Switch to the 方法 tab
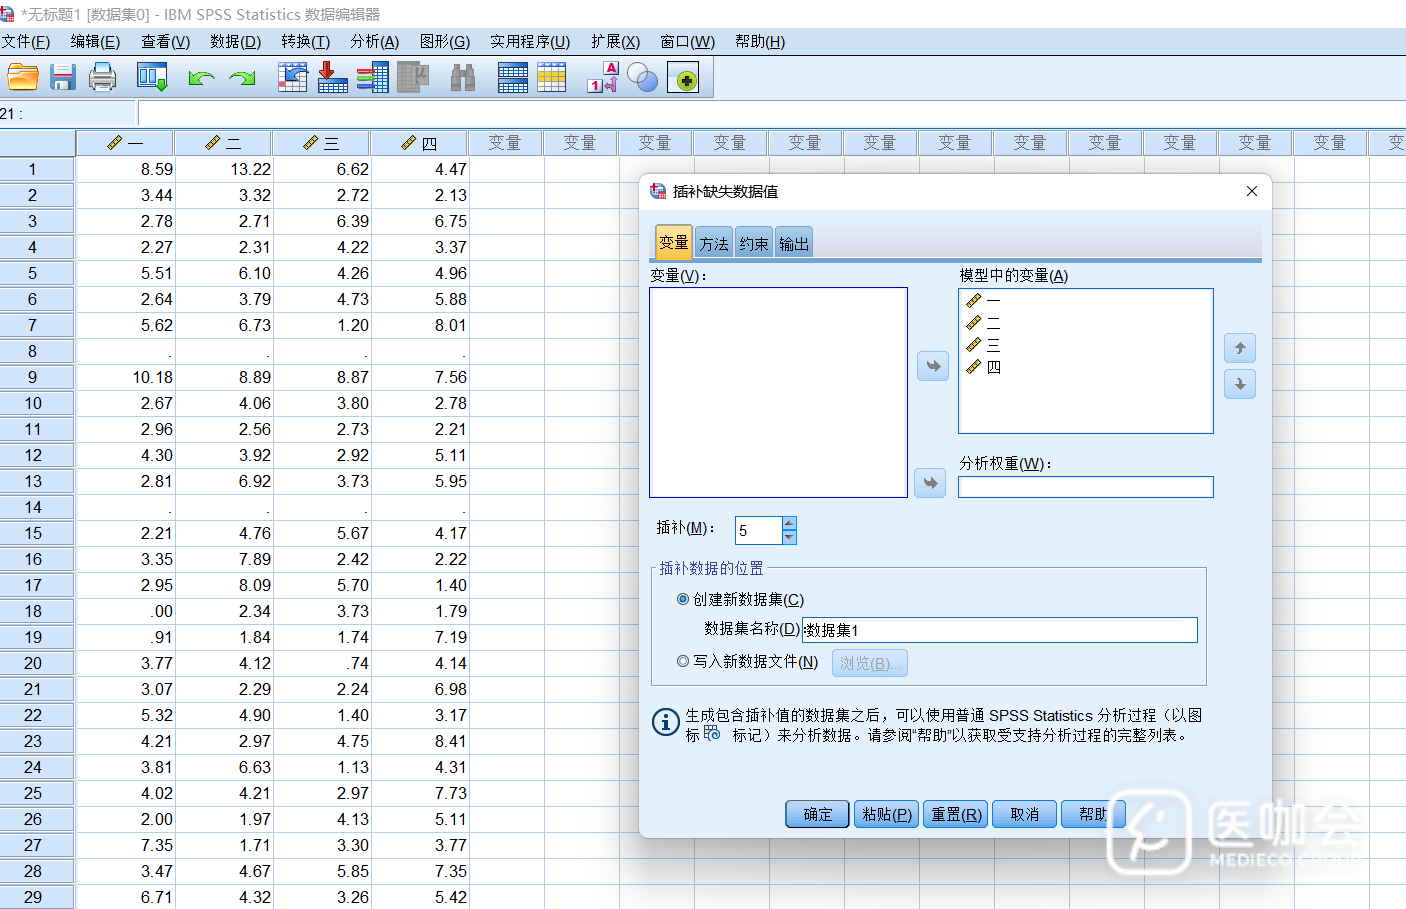 tap(714, 243)
